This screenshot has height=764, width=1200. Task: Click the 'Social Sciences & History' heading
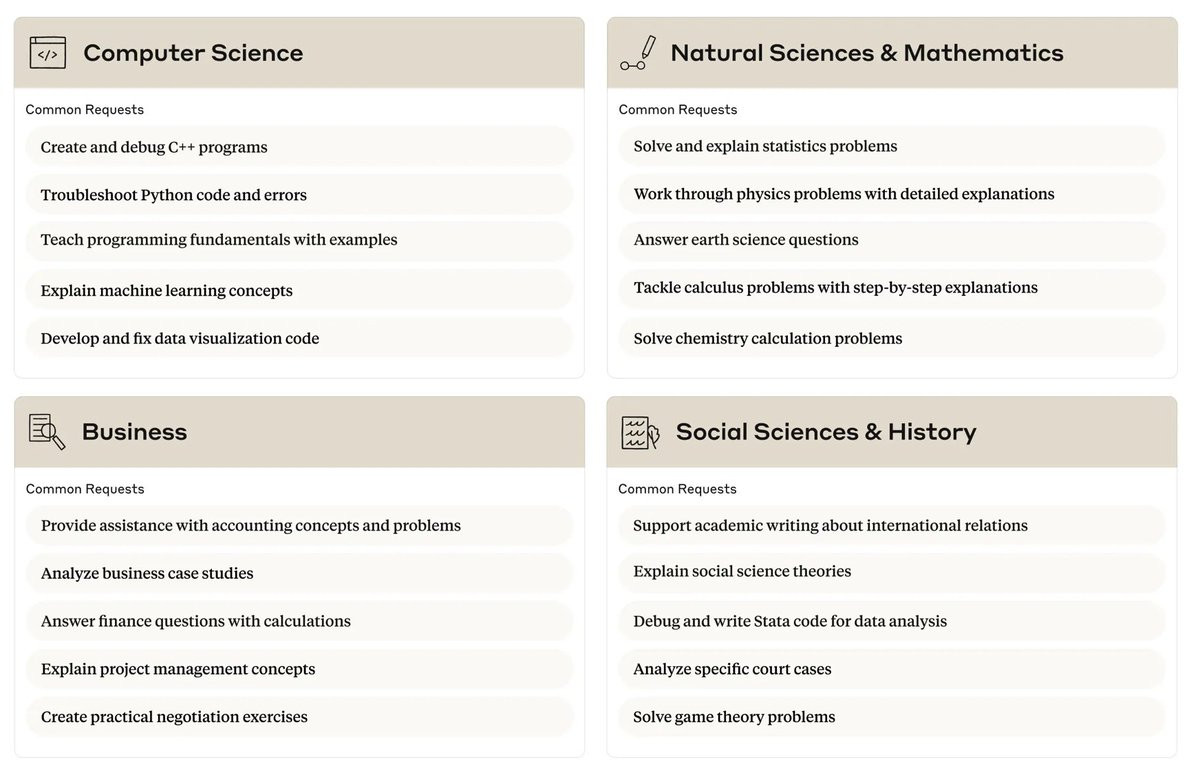(x=826, y=432)
